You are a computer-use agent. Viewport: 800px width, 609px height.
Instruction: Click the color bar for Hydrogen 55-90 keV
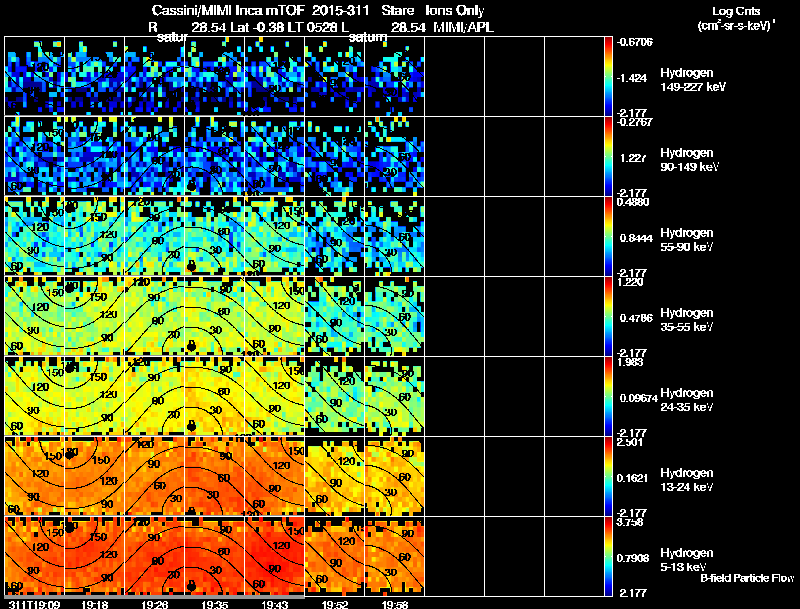[x=608, y=236]
